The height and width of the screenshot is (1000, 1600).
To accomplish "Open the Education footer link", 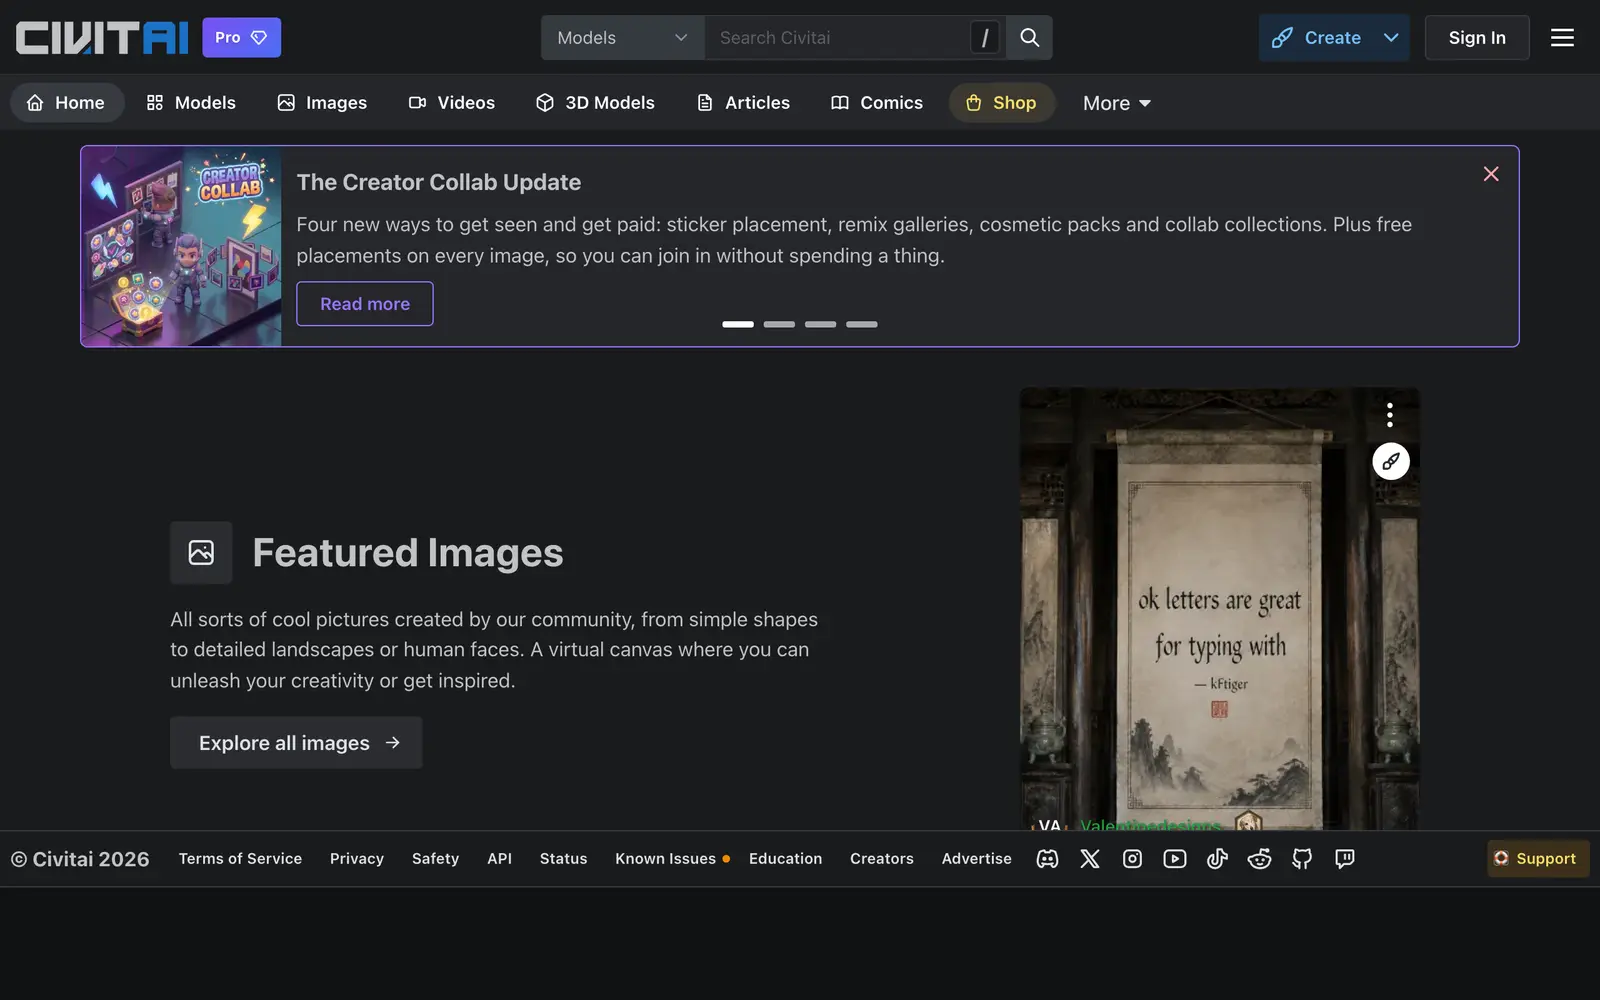I will point(786,859).
